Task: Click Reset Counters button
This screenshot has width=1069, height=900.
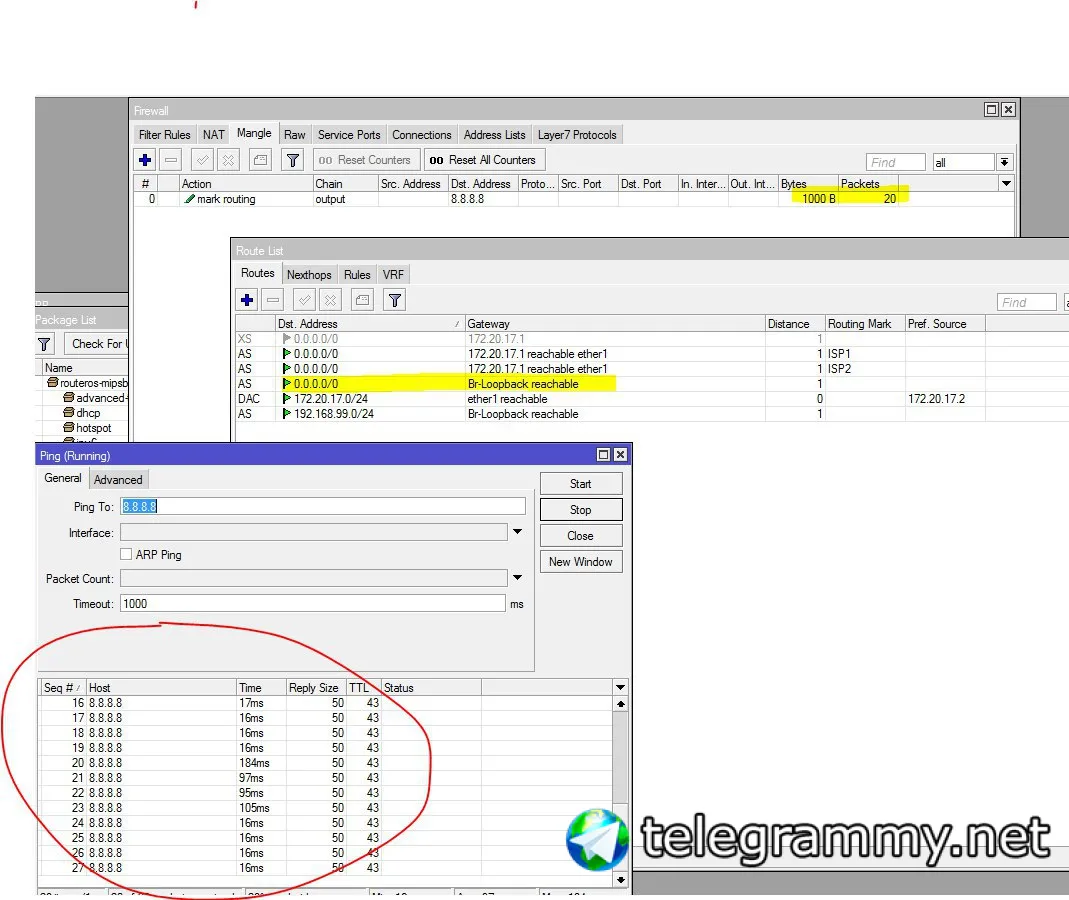Action: coord(365,160)
